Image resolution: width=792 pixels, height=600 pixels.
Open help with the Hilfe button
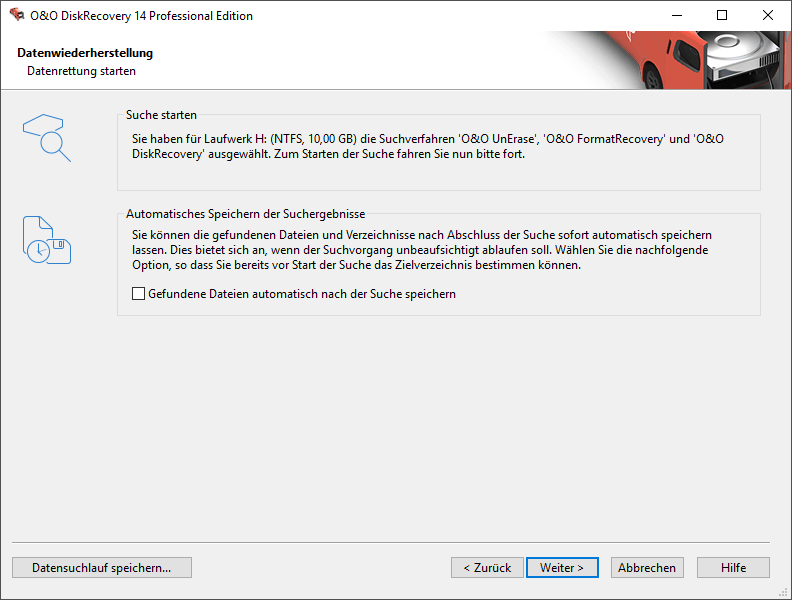tap(733, 568)
